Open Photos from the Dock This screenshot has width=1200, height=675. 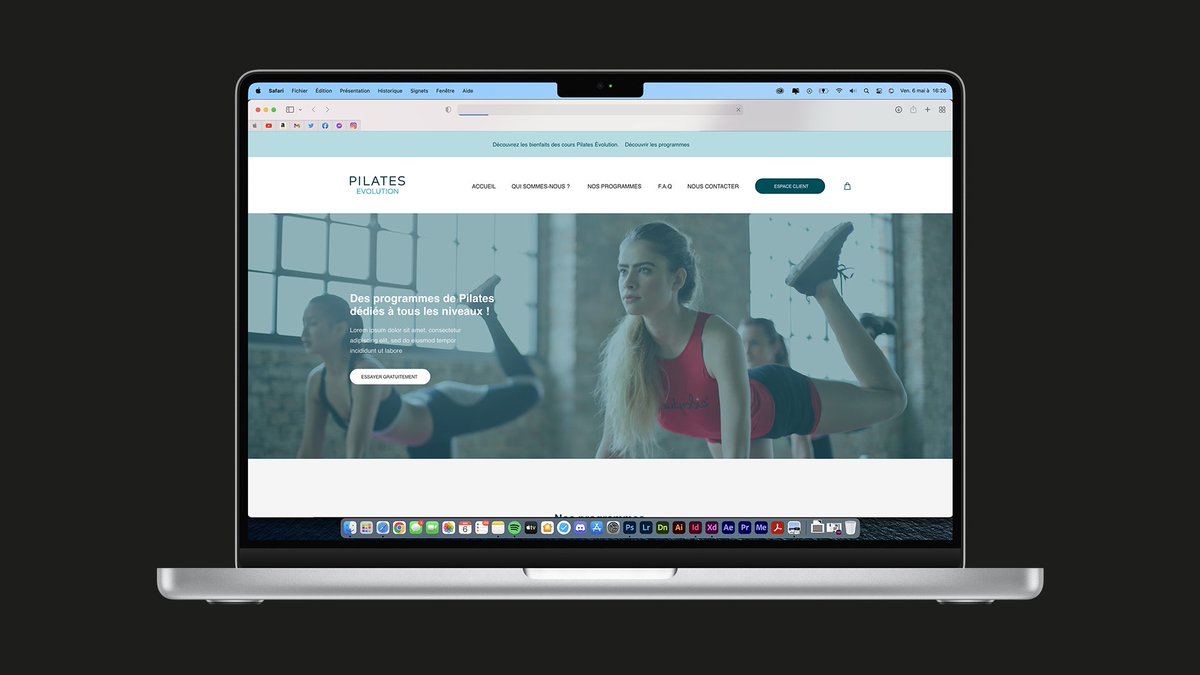click(448, 527)
